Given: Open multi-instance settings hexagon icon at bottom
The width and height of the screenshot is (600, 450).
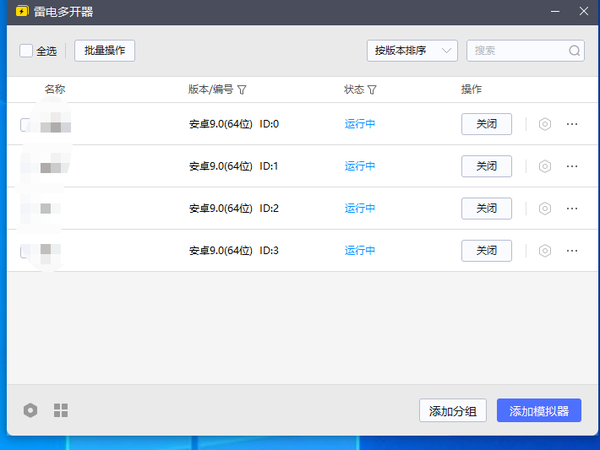Looking at the screenshot, I should pyautogui.click(x=30, y=410).
